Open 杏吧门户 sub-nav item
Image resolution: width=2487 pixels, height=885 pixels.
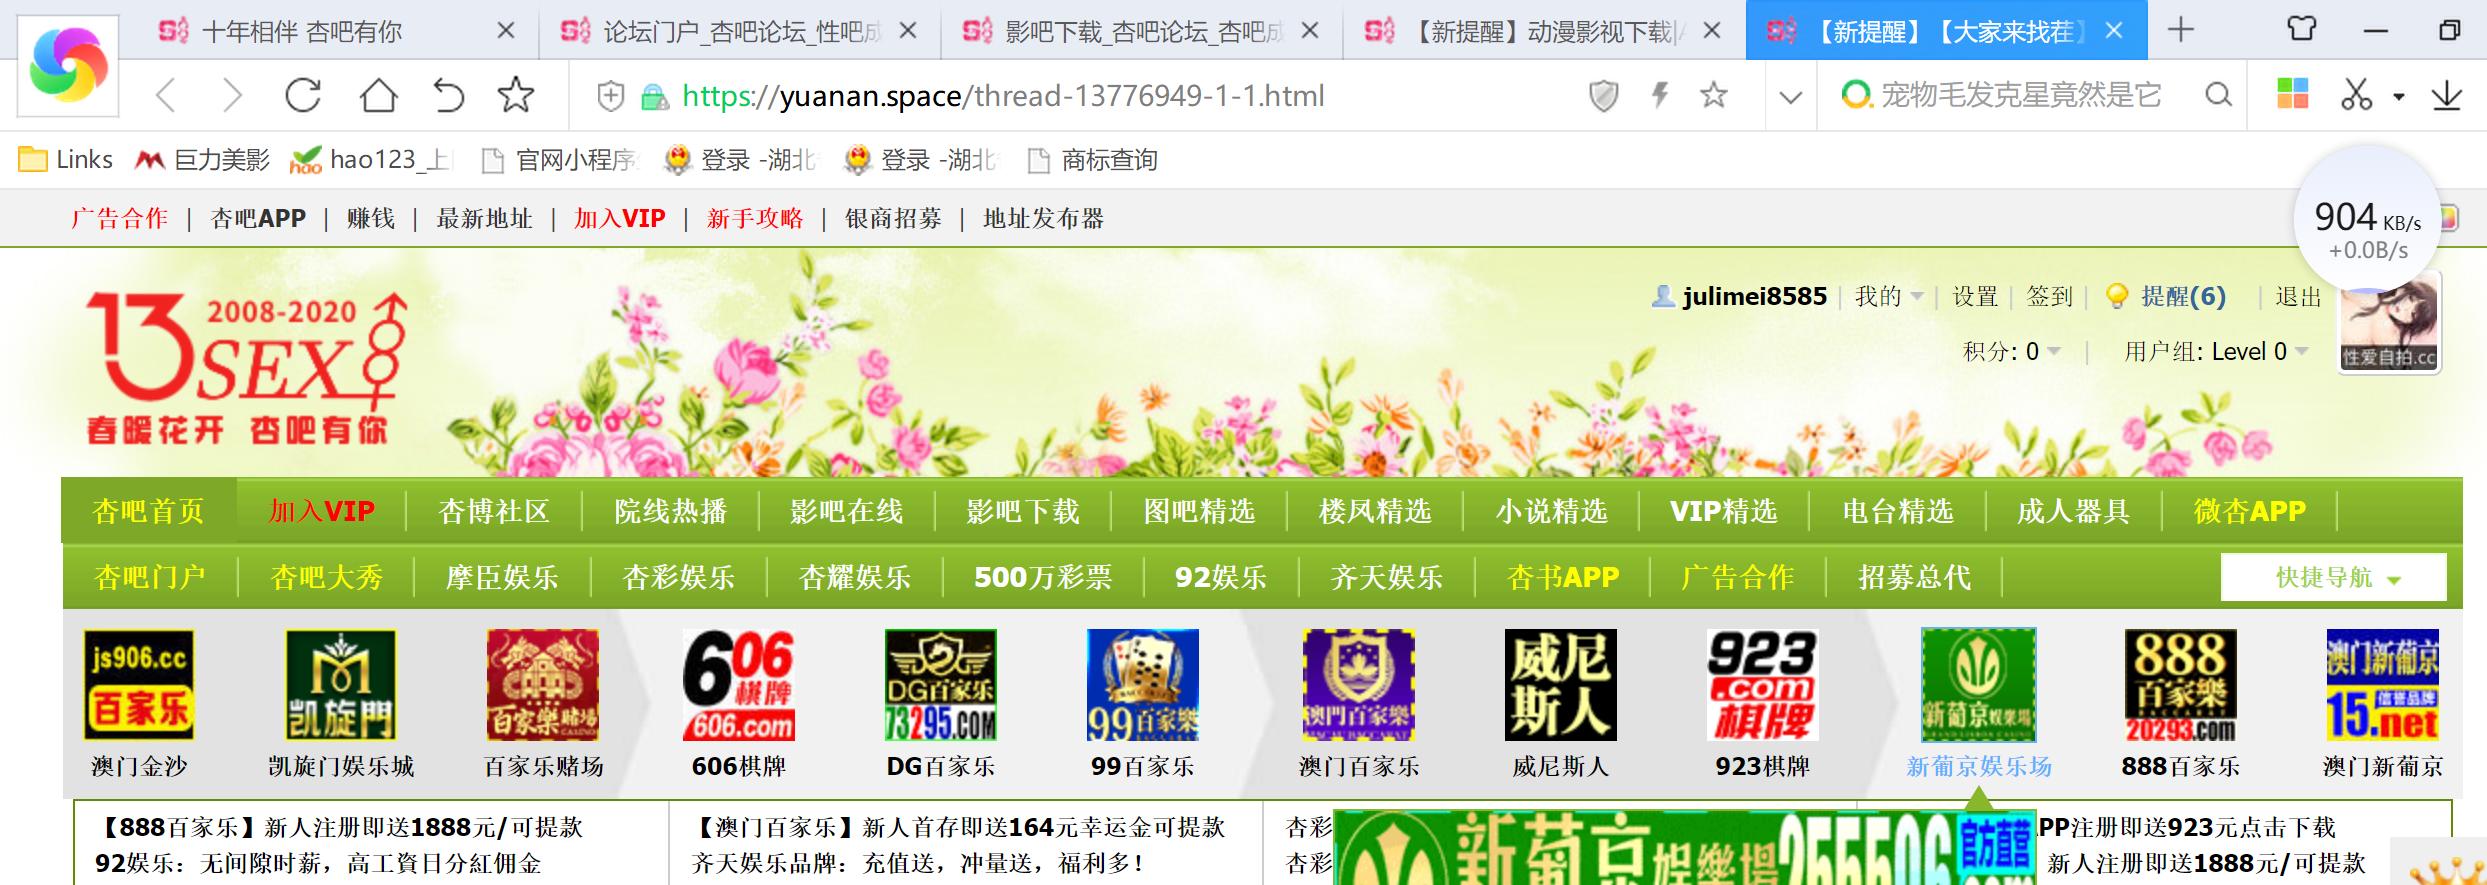pyautogui.click(x=149, y=577)
